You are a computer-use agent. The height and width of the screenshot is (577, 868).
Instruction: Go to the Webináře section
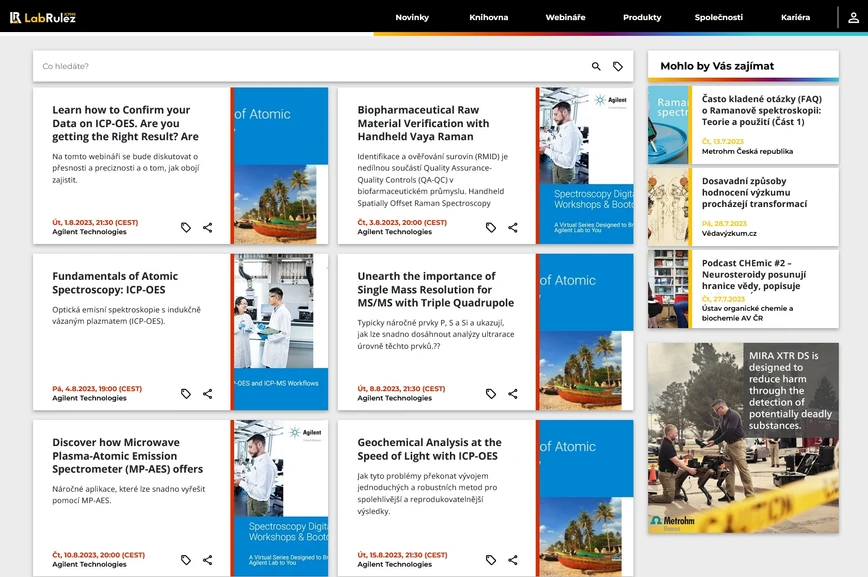(x=565, y=17)
